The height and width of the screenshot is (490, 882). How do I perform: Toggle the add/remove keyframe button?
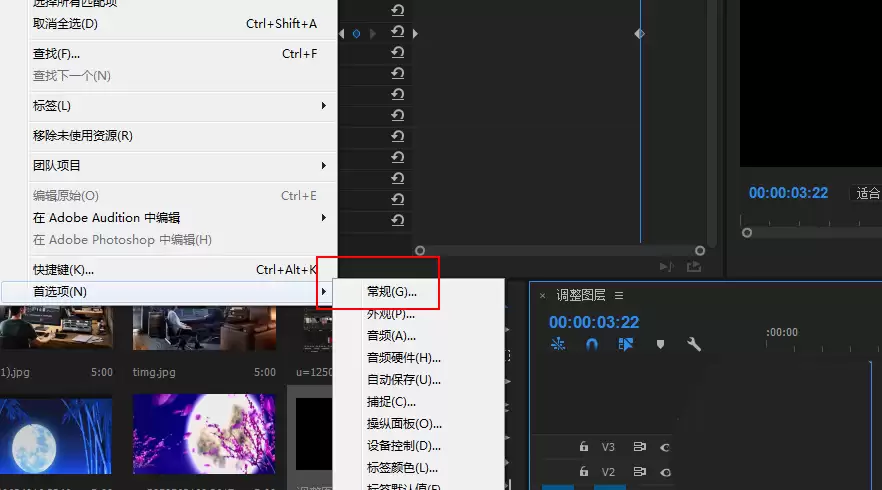[356, 34]
